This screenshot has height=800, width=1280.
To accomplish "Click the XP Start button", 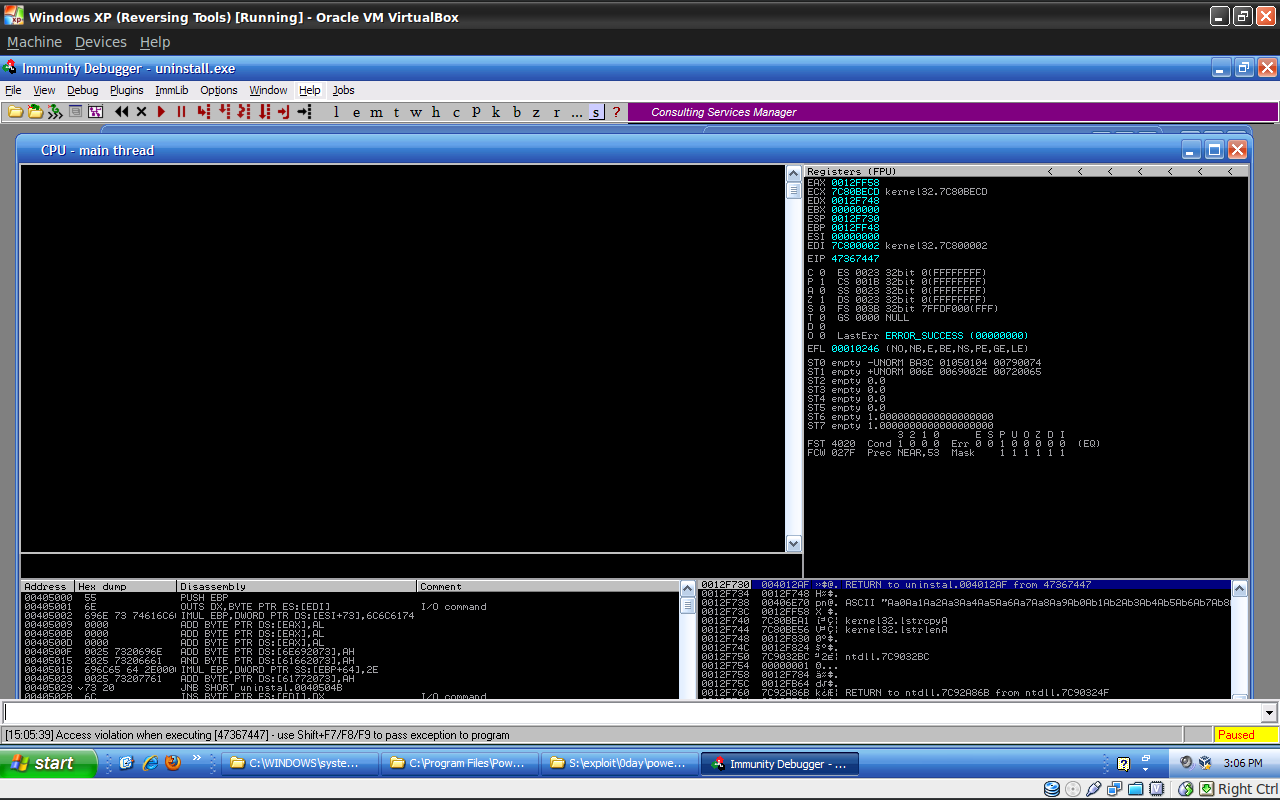I will pos(48,763).
